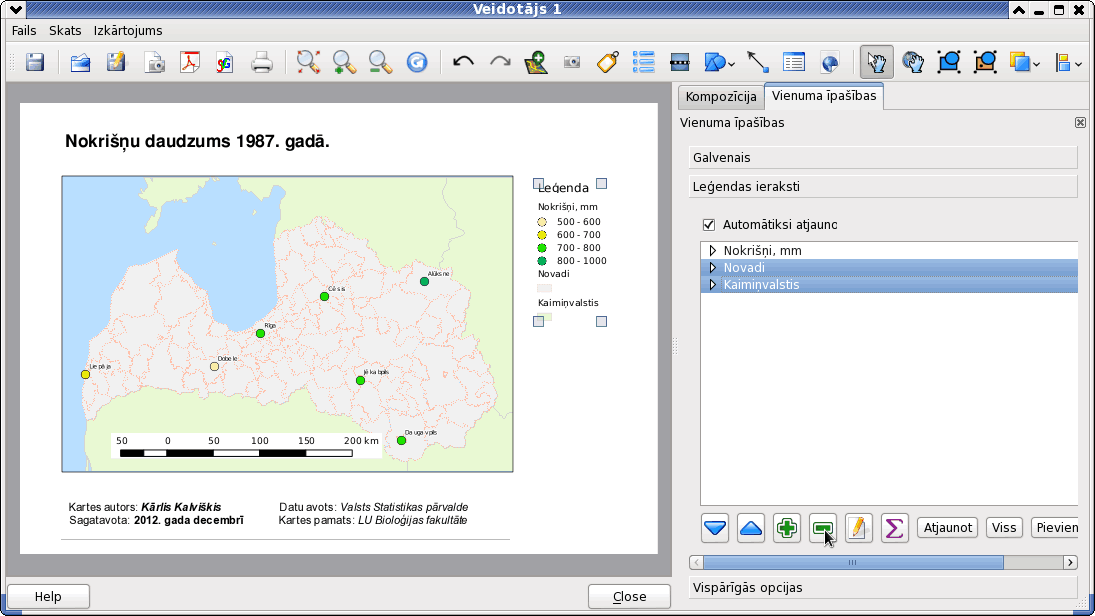Select the Add scalebar tool

tap(679, 63)
